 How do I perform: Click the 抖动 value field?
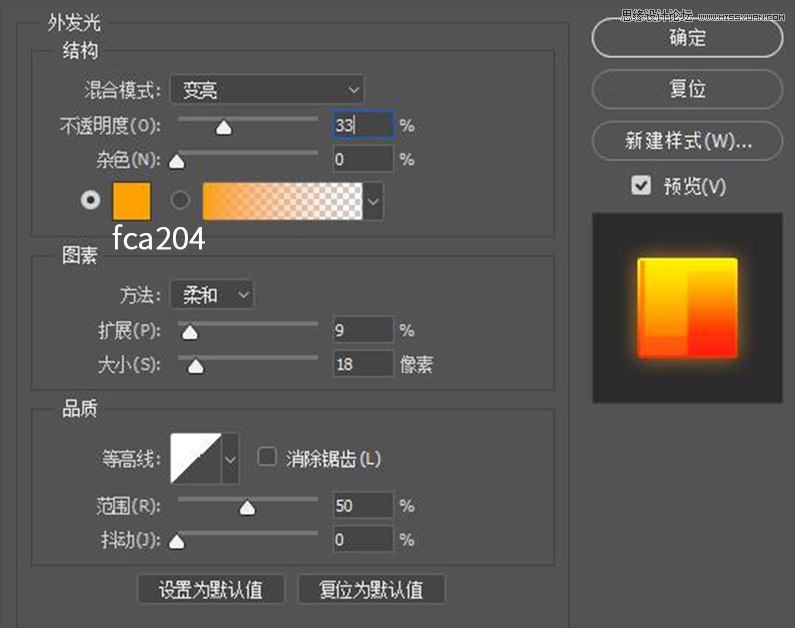[x=363, y=539]
